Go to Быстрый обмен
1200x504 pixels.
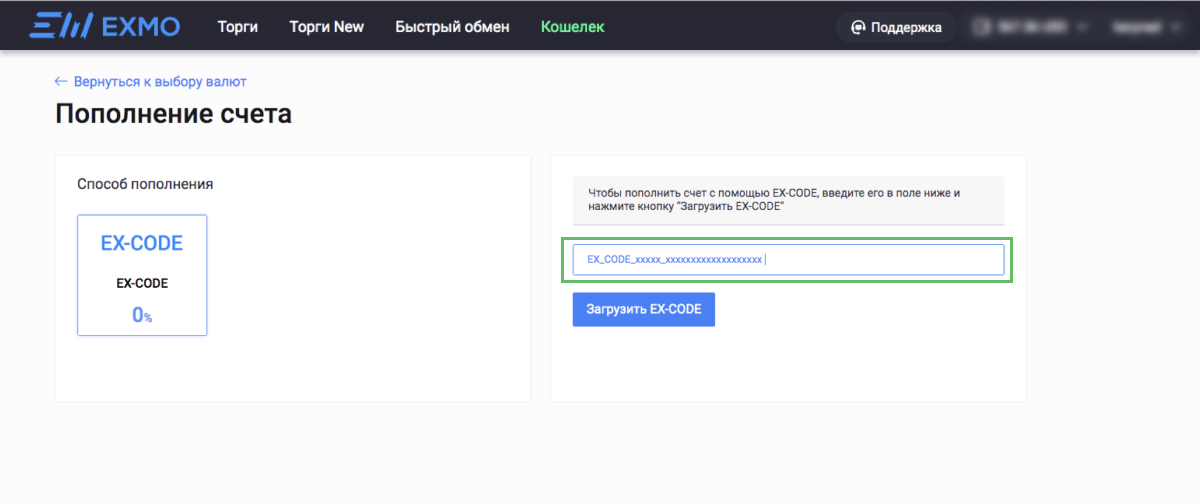click(452, 27)
